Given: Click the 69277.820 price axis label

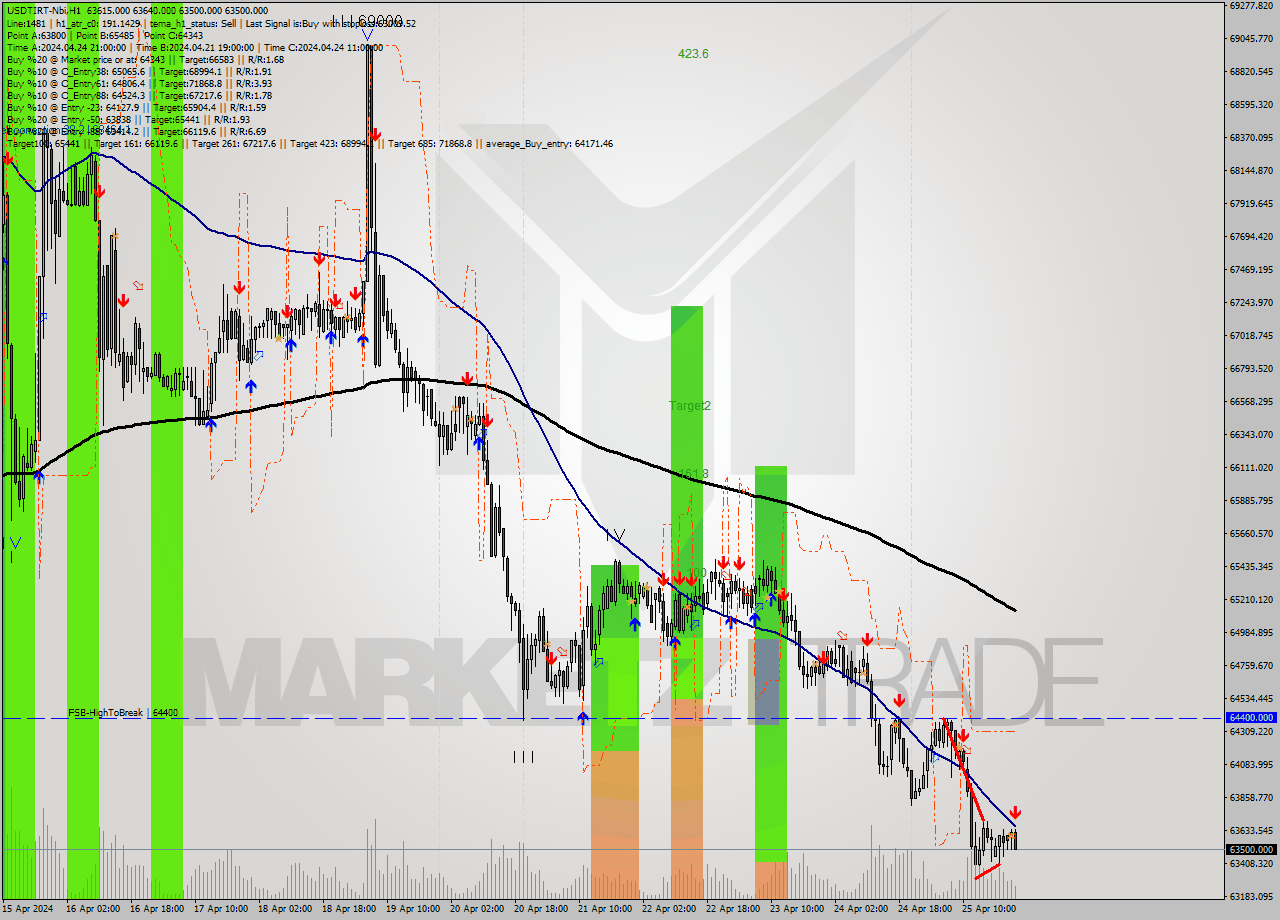Looking at the screenshot, I should pyautogui.click(x=1250, y=5).
